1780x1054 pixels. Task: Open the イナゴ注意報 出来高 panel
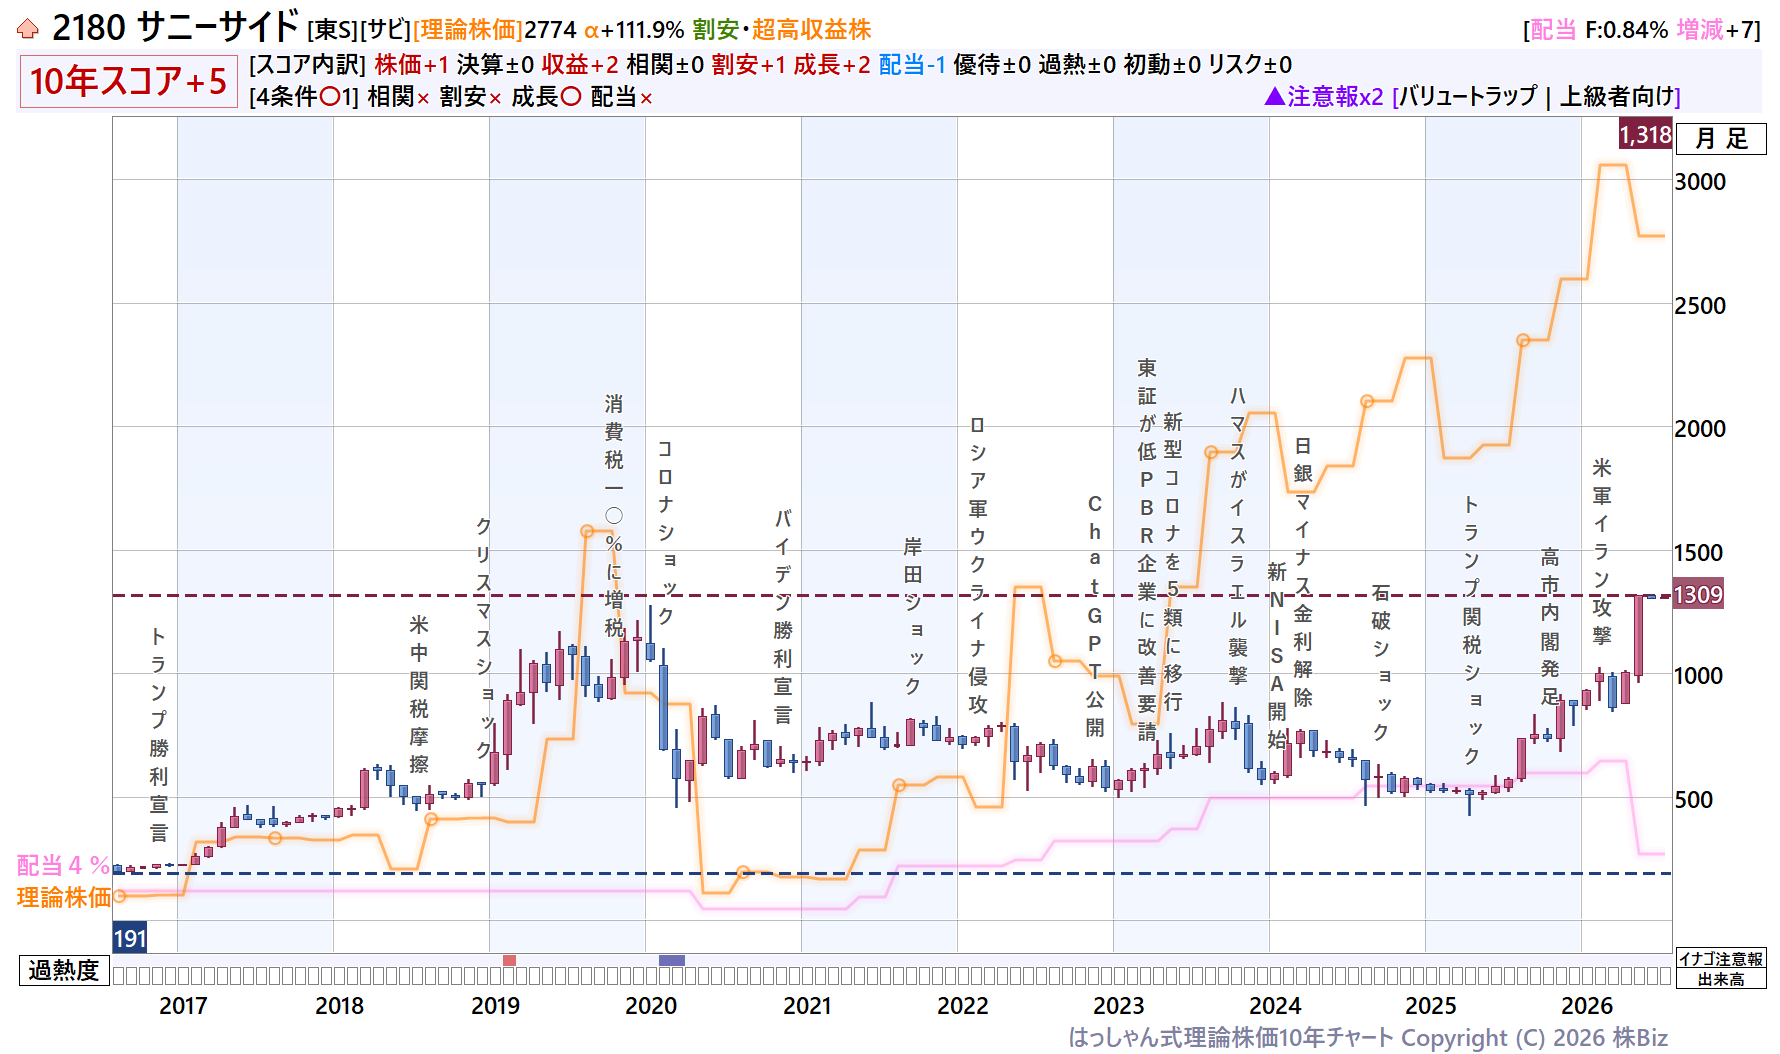click(1721, 969)
